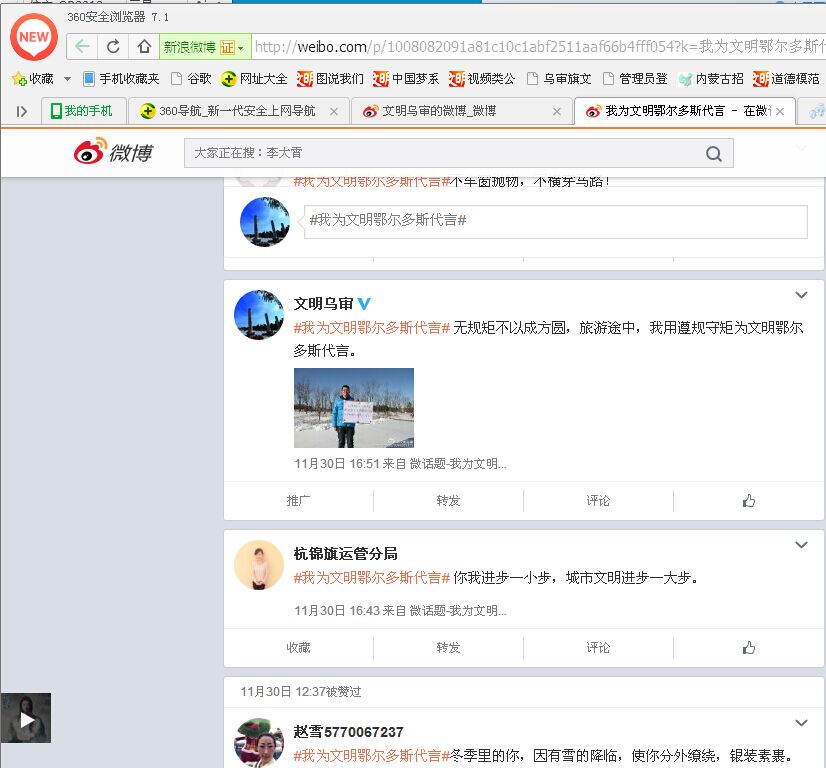826x768 pixels.
Task: Open the 内蒙古招 bookmark
Action: pos(711,79)
